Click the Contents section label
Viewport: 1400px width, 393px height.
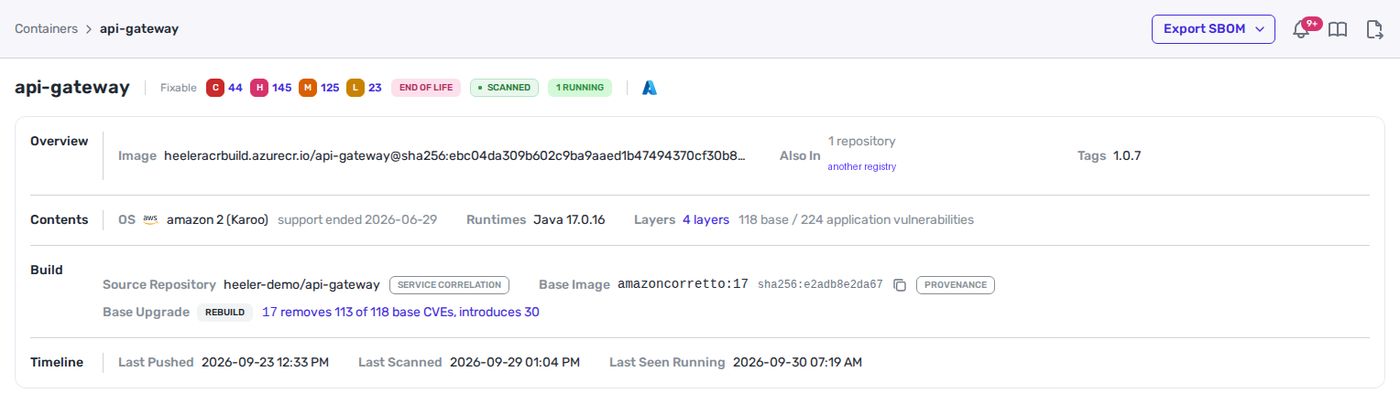tap(59, 219)
